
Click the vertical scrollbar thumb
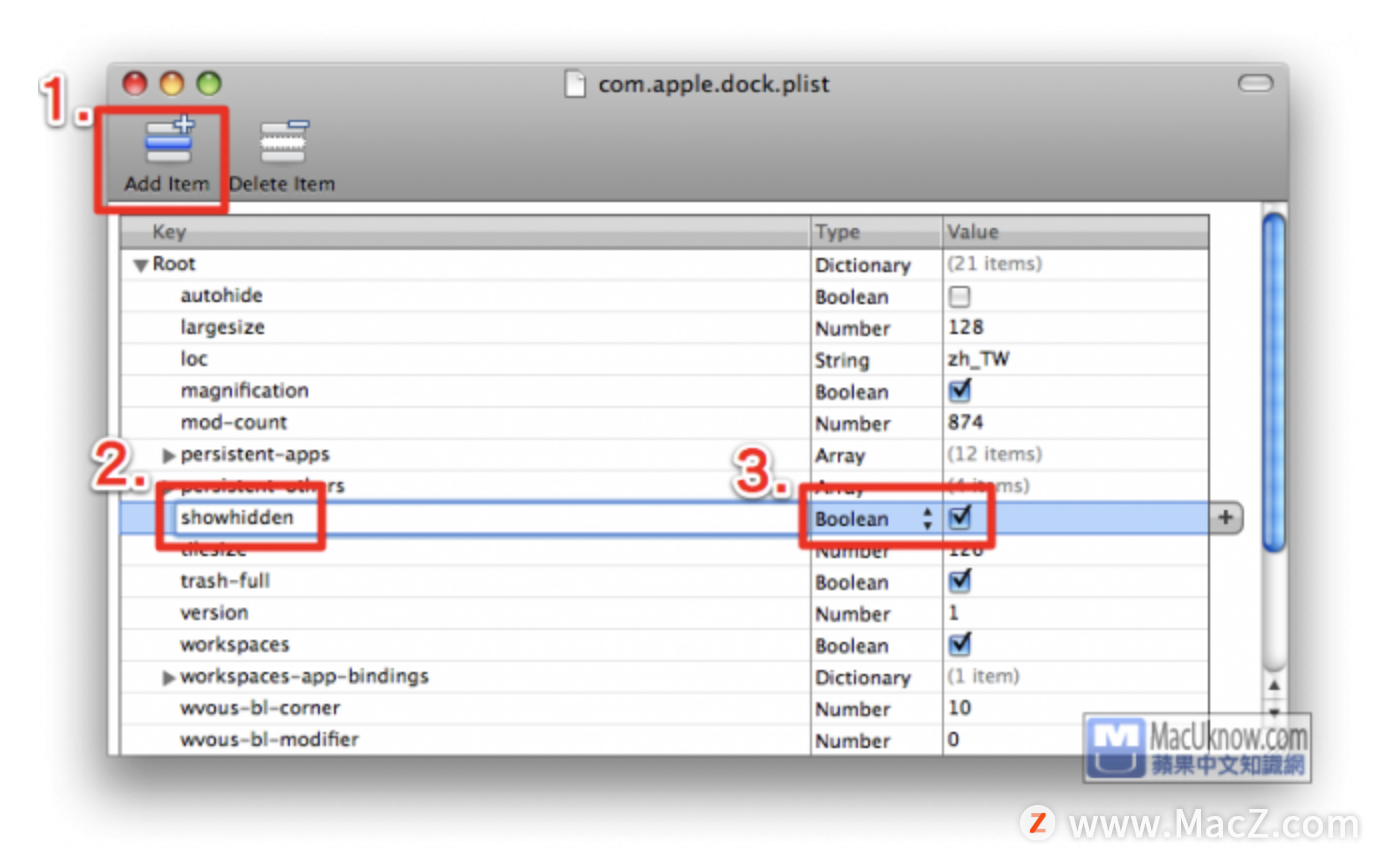click(1273, 382)
